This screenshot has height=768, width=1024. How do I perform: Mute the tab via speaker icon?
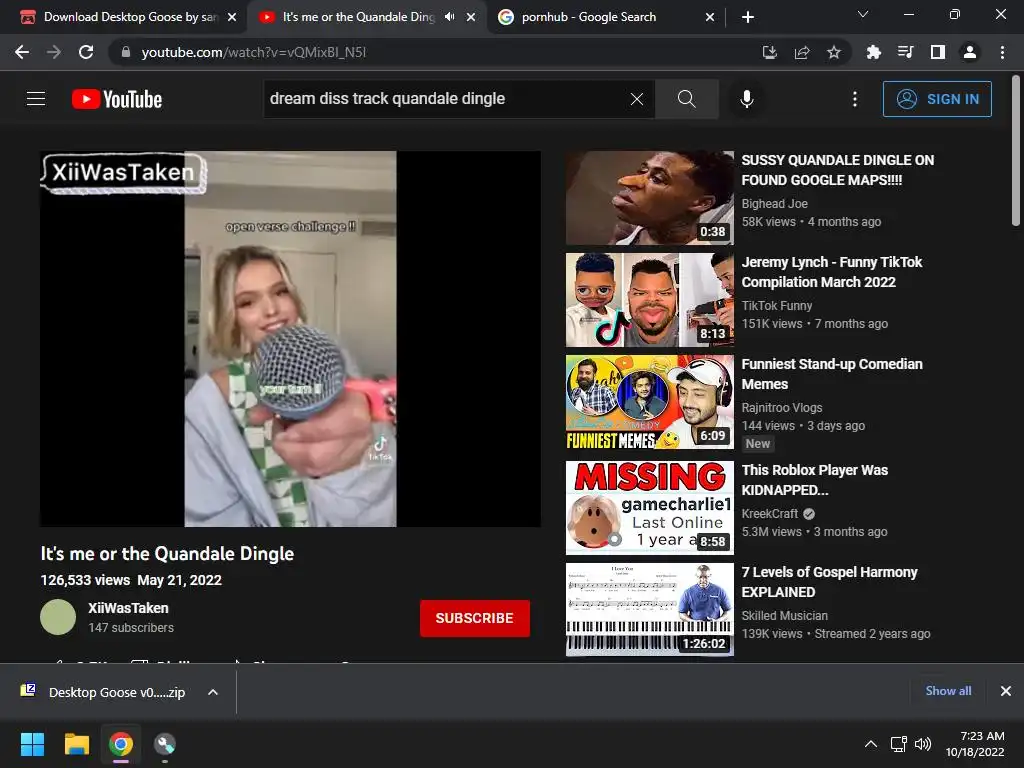click(x=449, y=17)
